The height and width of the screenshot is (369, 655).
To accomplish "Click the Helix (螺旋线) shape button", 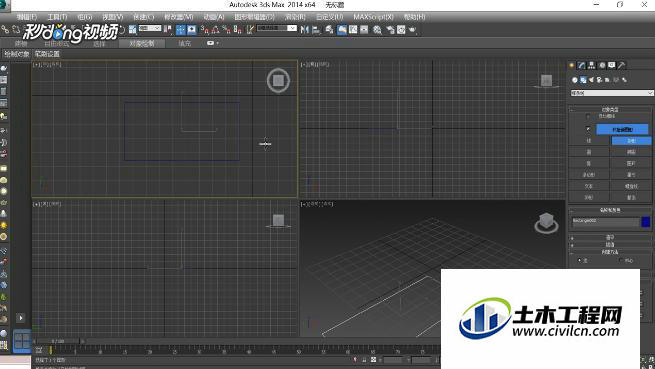I will click(x=632, y=186).
